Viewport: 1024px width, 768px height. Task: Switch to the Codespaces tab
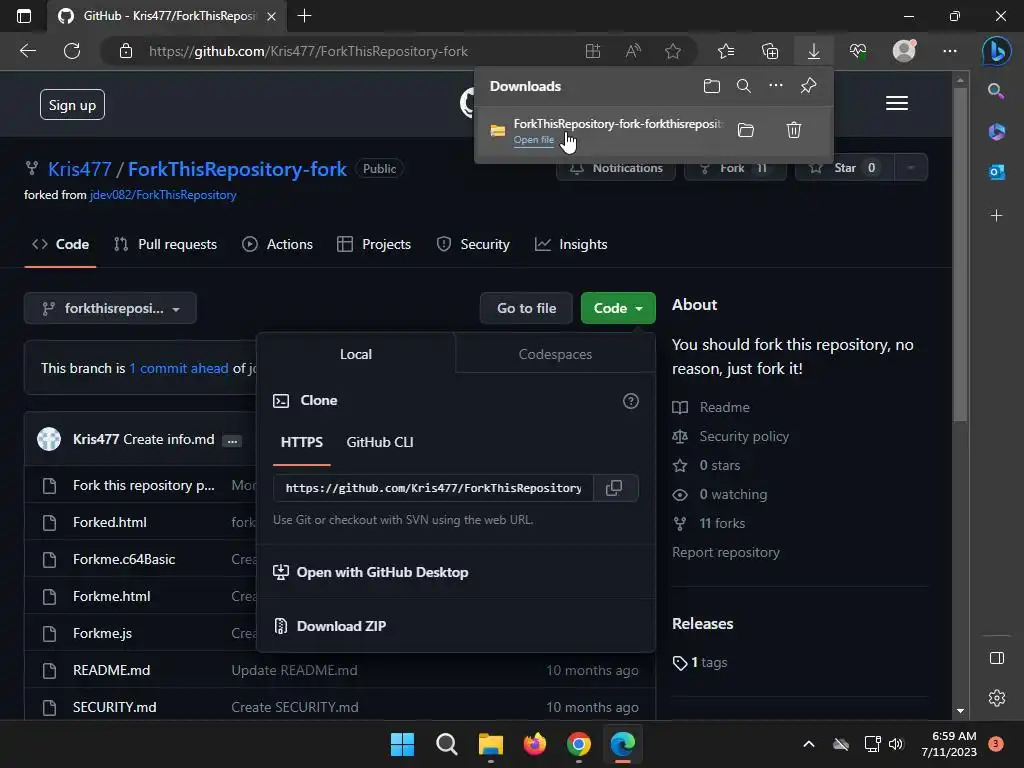(555, 354)
